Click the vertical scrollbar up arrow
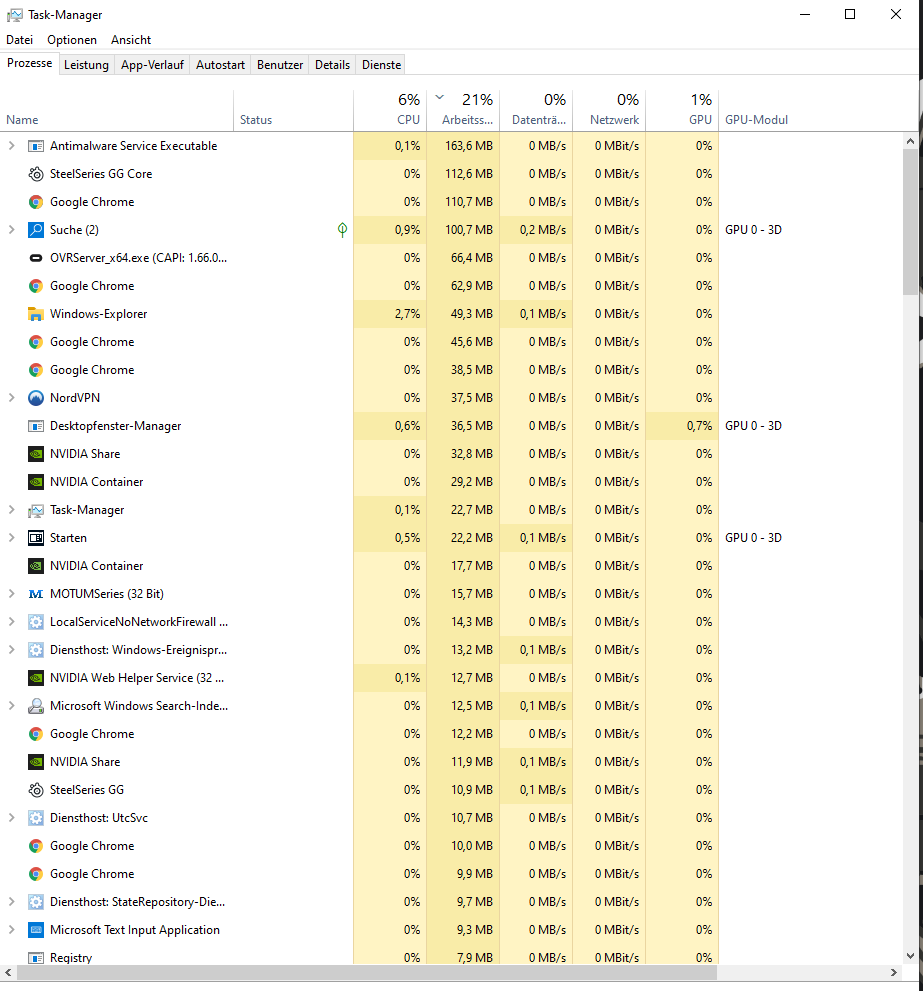The width and height of the screenshot is (923, 991). (x=910, y=142)
